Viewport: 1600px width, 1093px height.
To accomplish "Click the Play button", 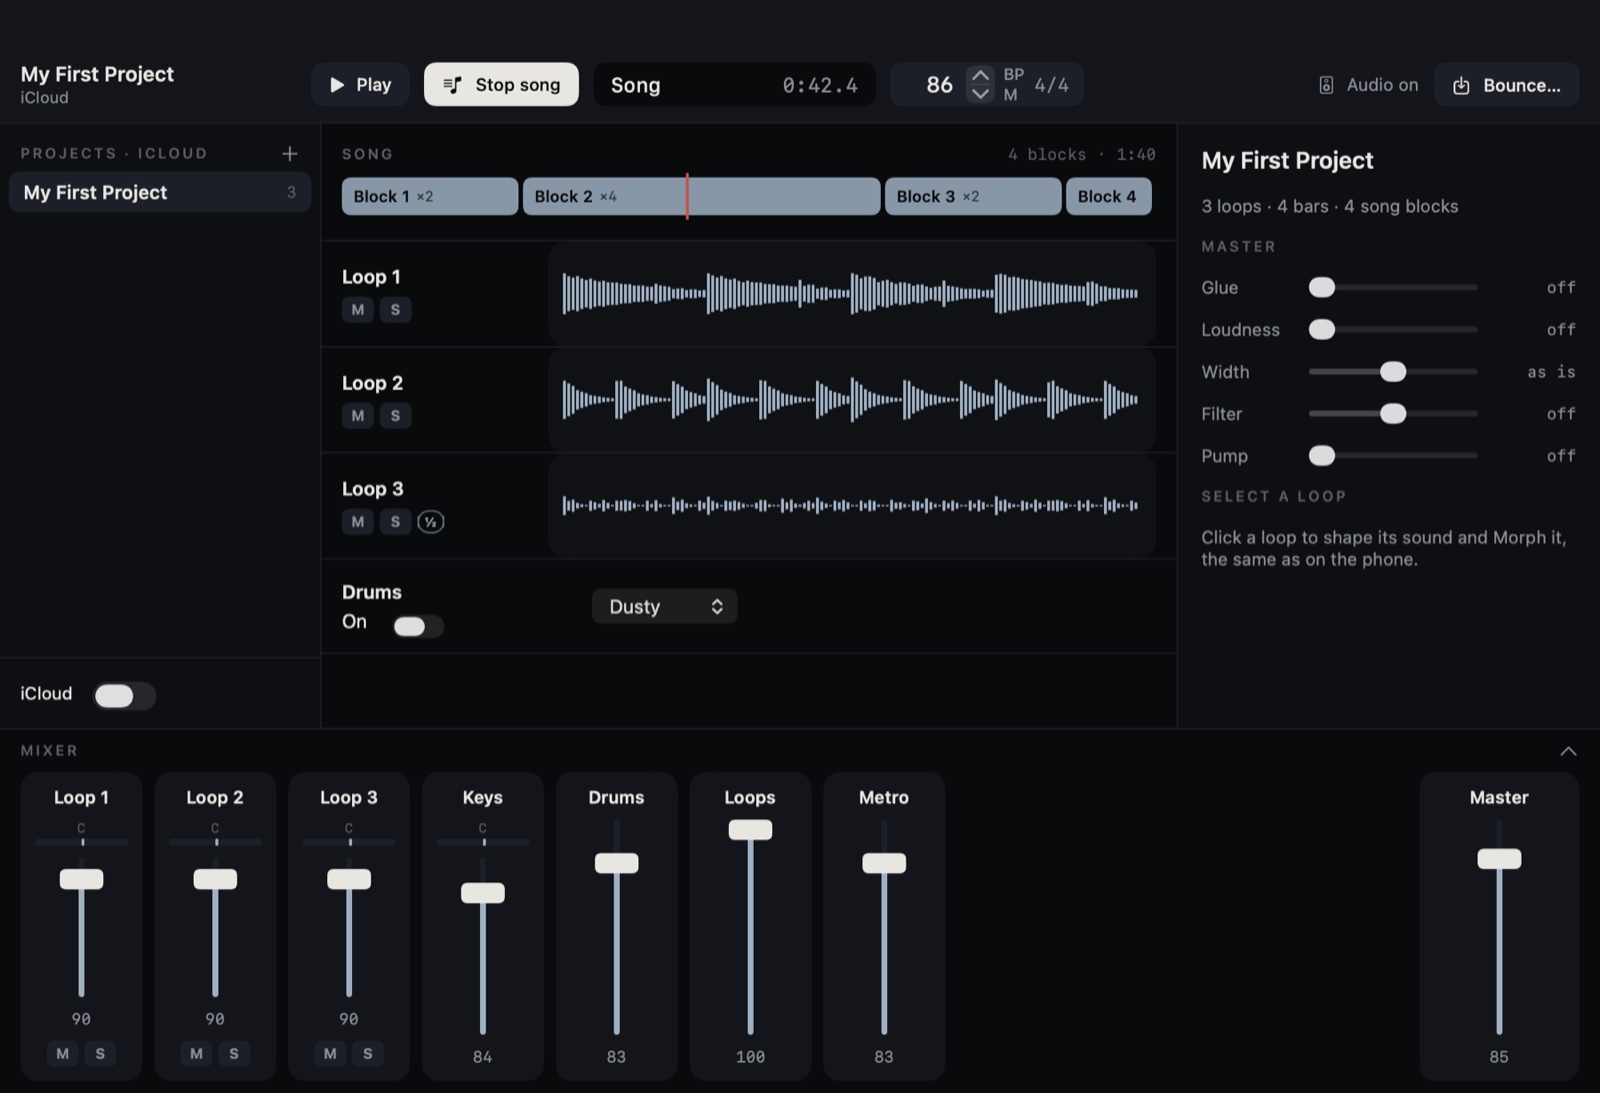I will (360, 85).
